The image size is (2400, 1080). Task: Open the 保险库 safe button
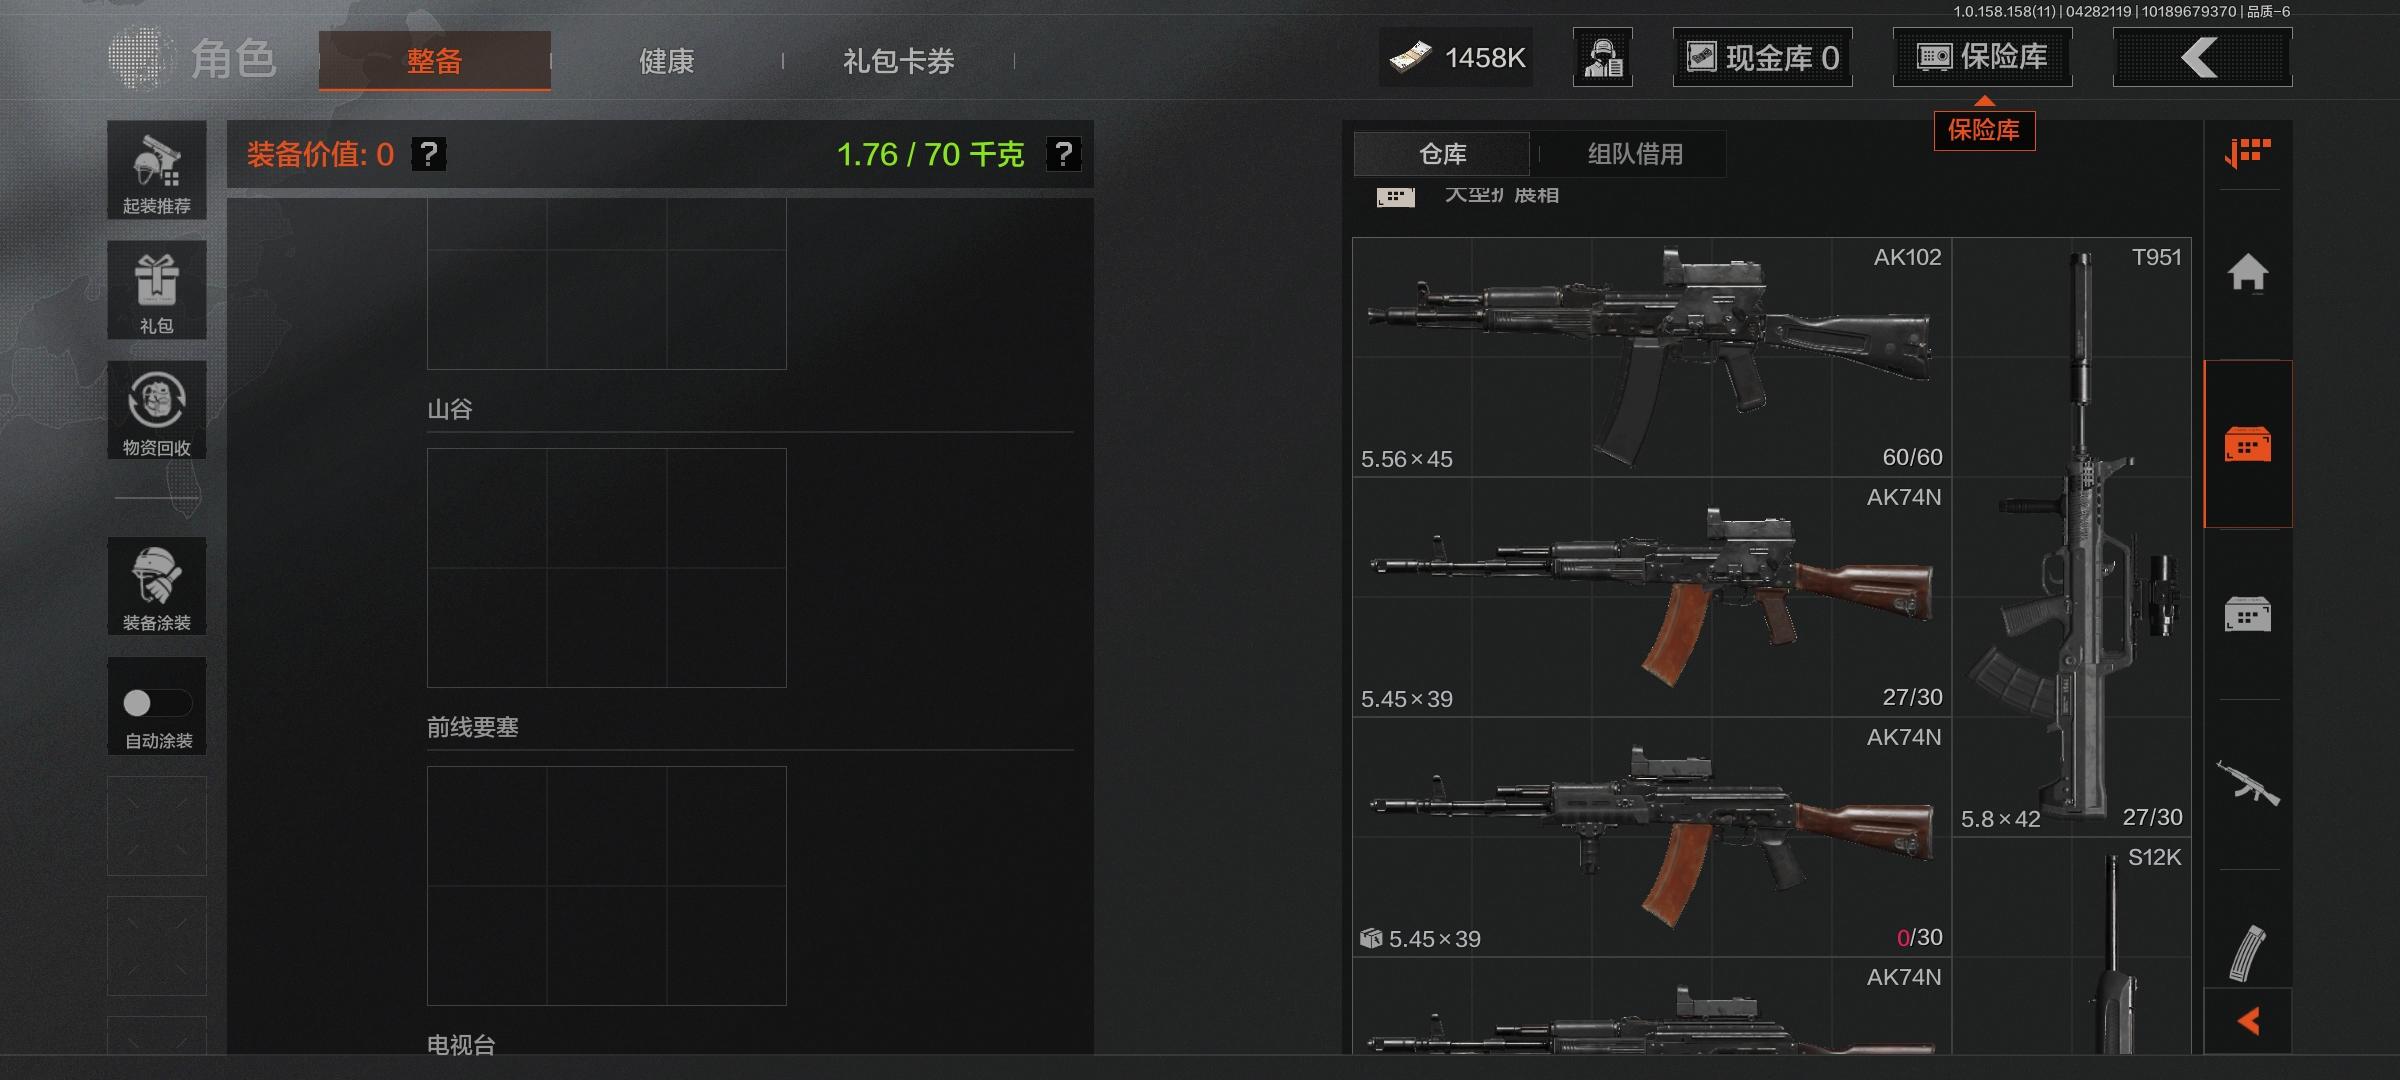pos(1982,58)
